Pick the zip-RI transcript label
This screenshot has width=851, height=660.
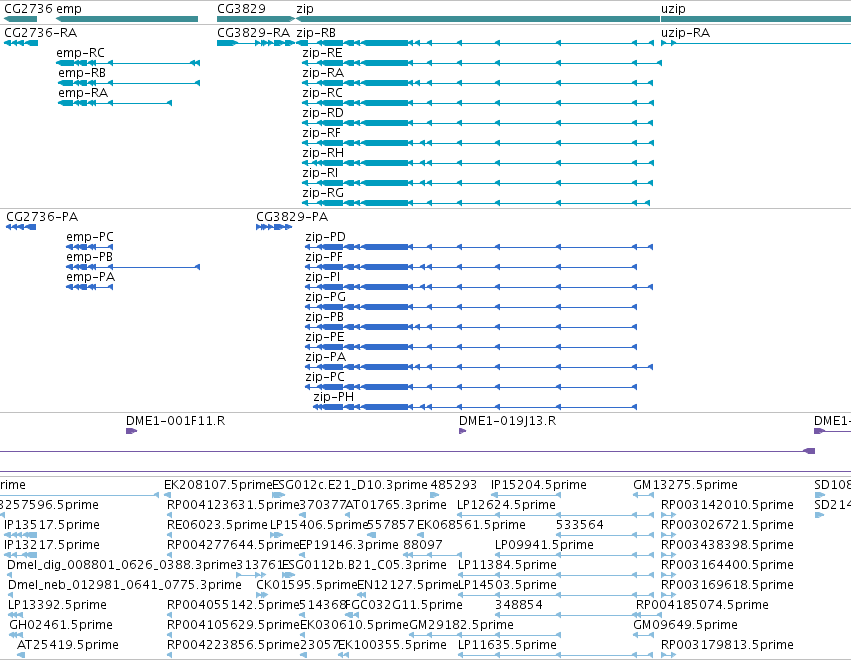(x=320, y=173)
